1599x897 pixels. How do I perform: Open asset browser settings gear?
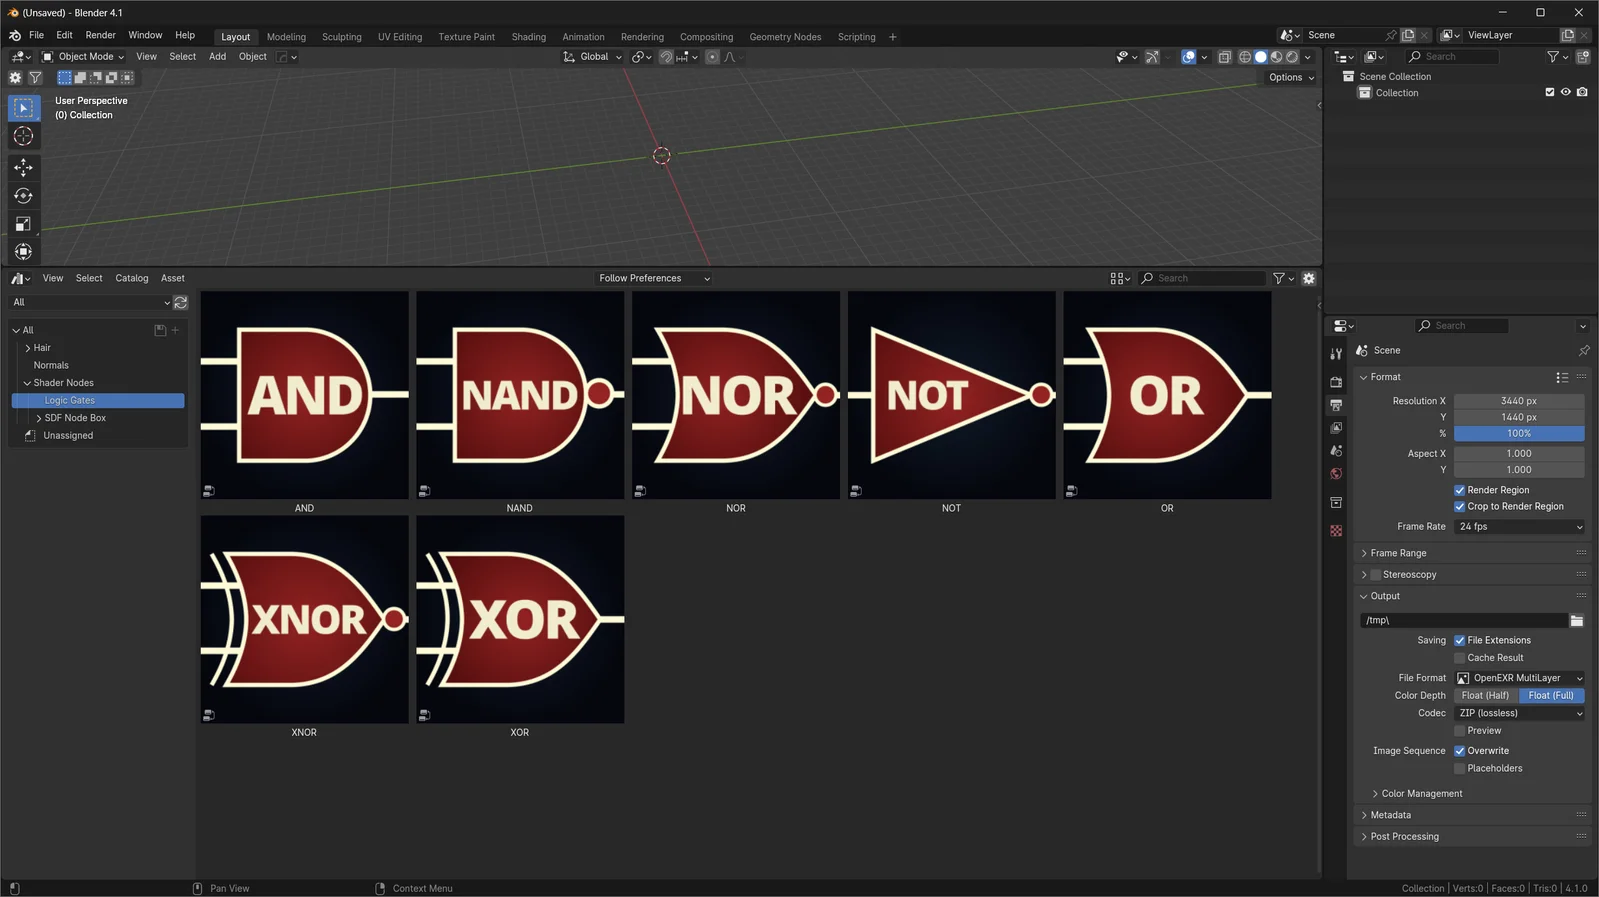point(1309,278)
